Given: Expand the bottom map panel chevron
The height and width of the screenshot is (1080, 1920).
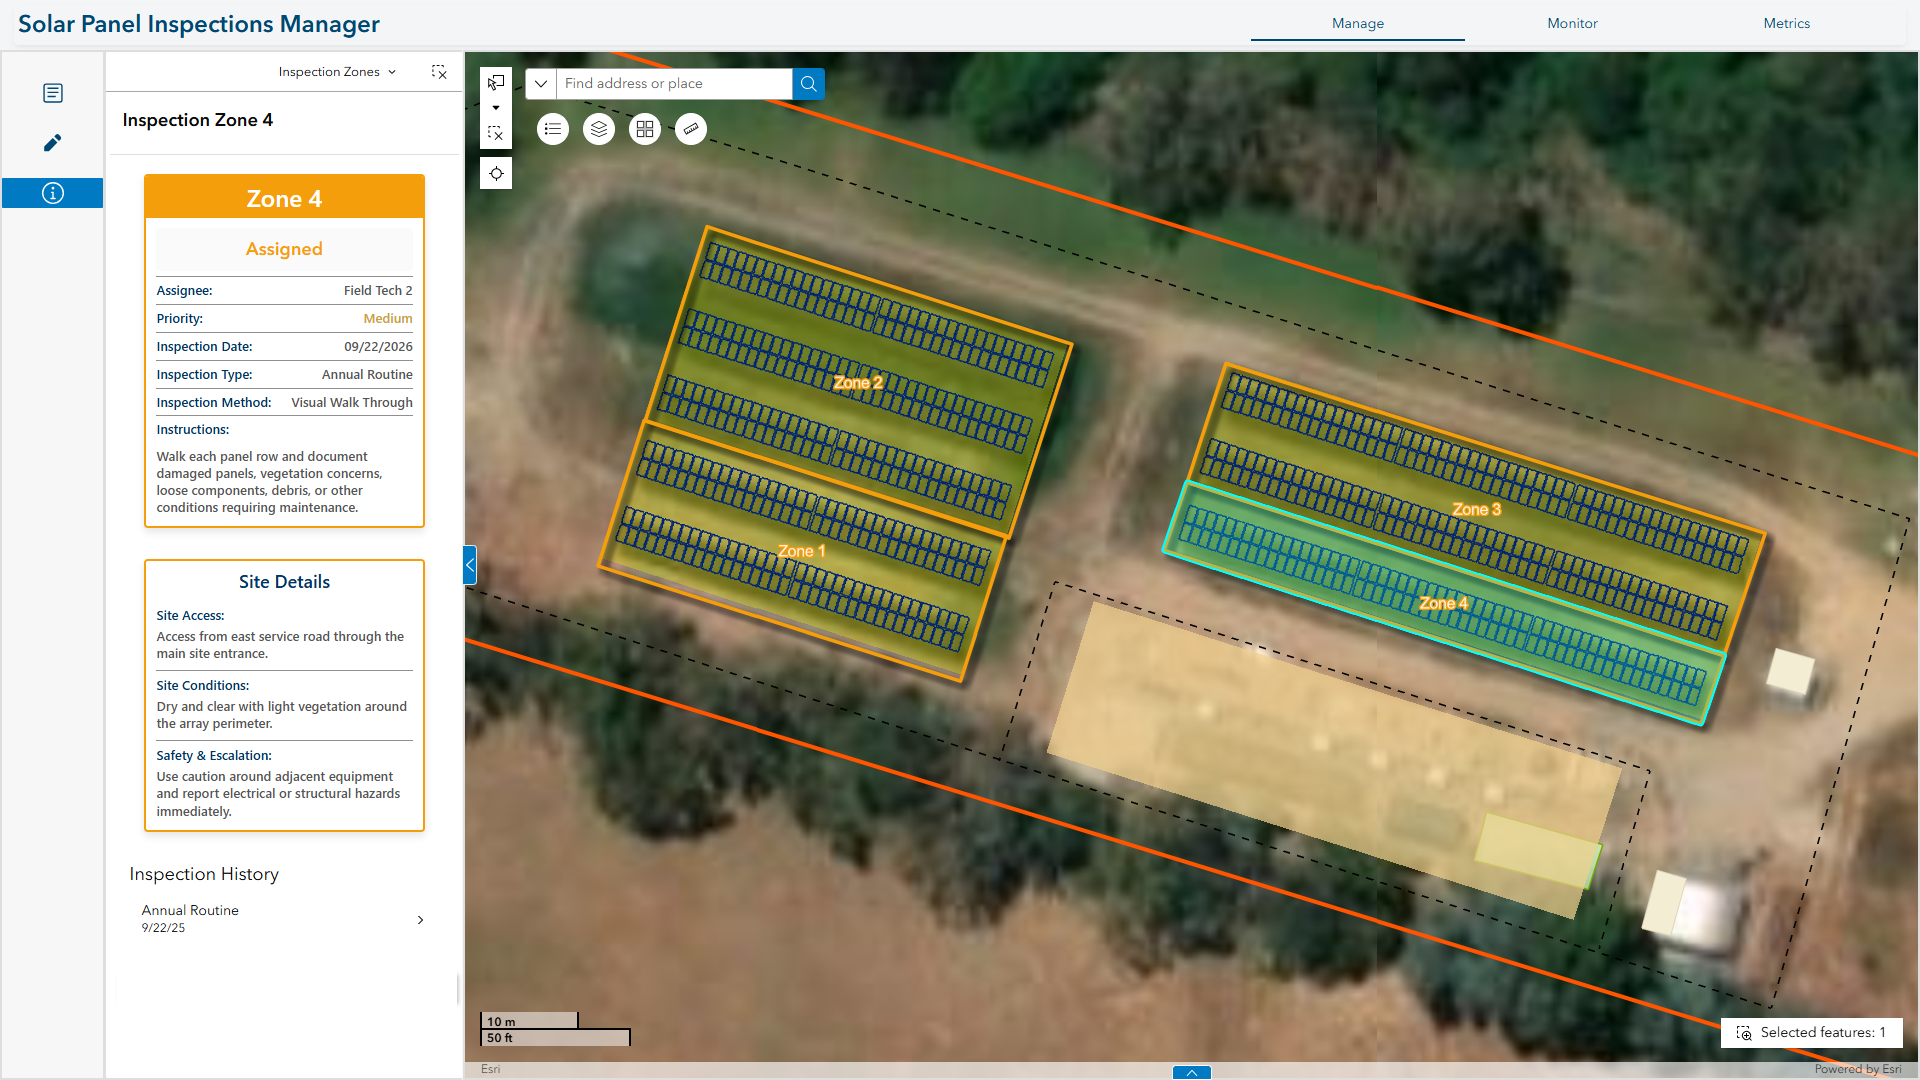Looking at the screenshot, I should pos(1192,1073).
